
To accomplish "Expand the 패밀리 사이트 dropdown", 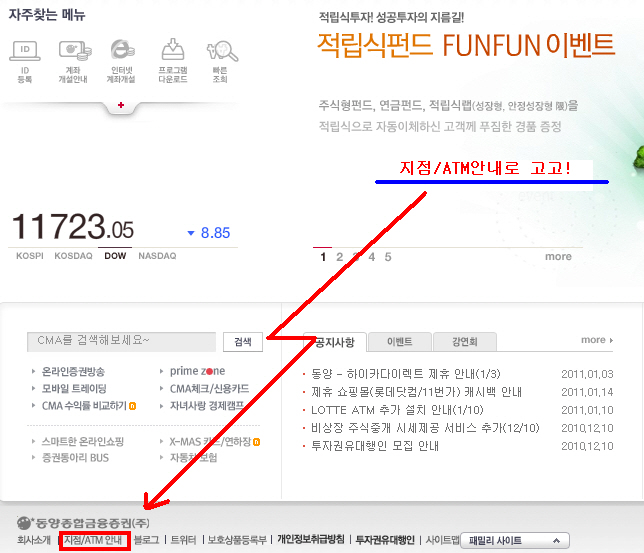I will point(515,541).
